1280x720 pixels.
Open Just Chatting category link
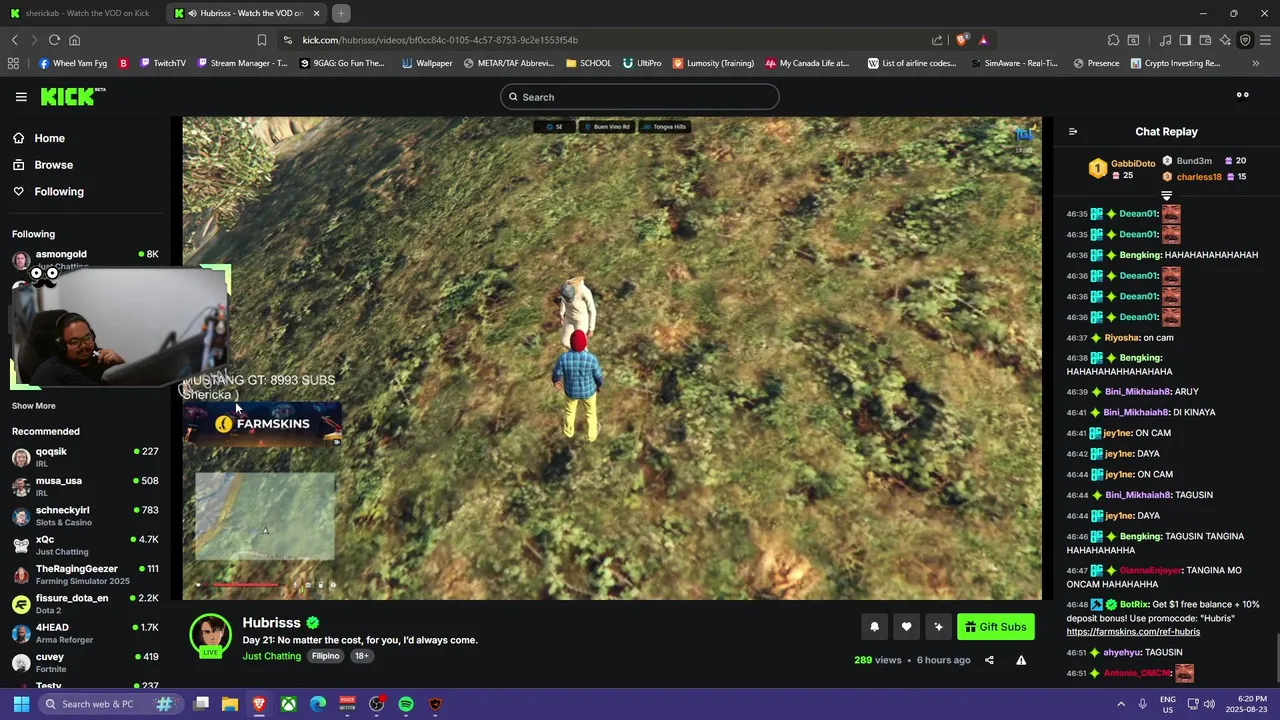click(271, 656)
